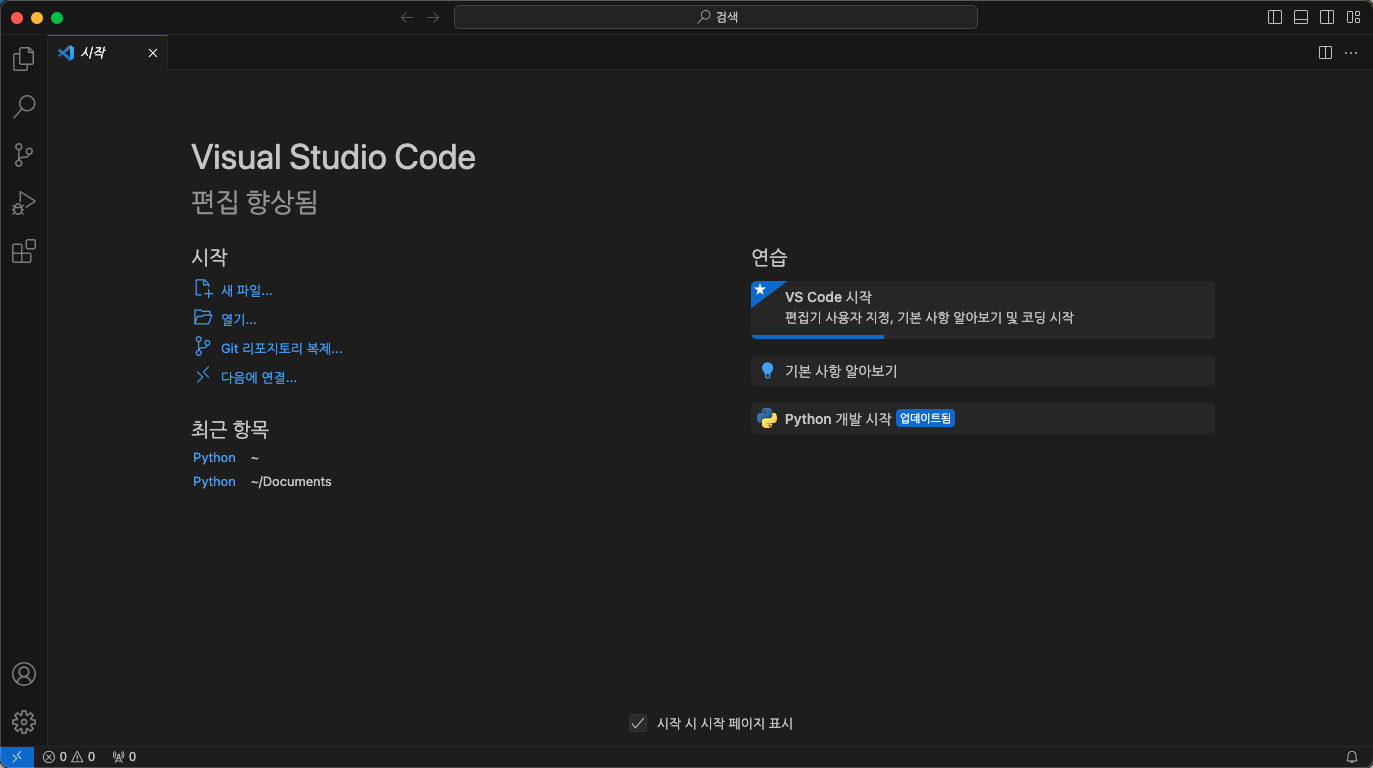Open the editor more actions ellipsis
1373x768 pixels.
(1351, 53)
